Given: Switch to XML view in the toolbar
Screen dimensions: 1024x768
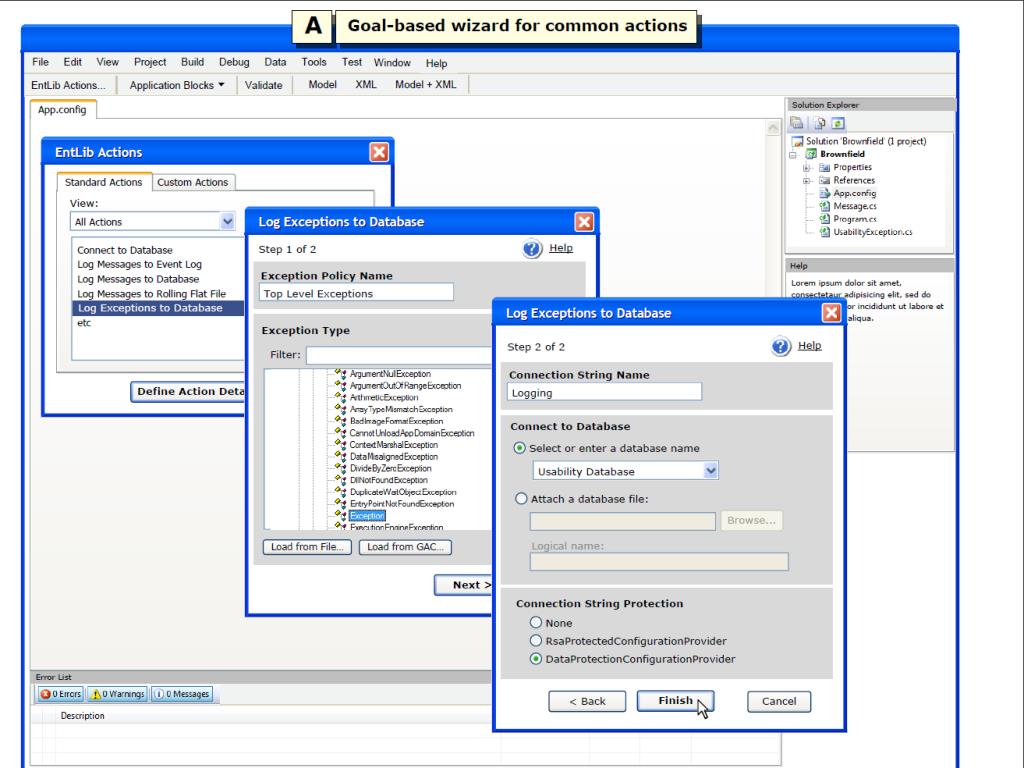Looking at the screenshot, I should [366, 84].
